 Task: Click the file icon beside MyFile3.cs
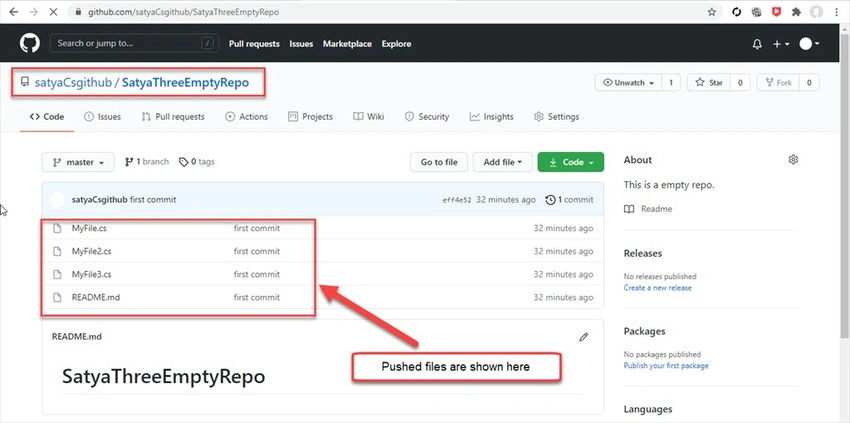pos(56,274)
